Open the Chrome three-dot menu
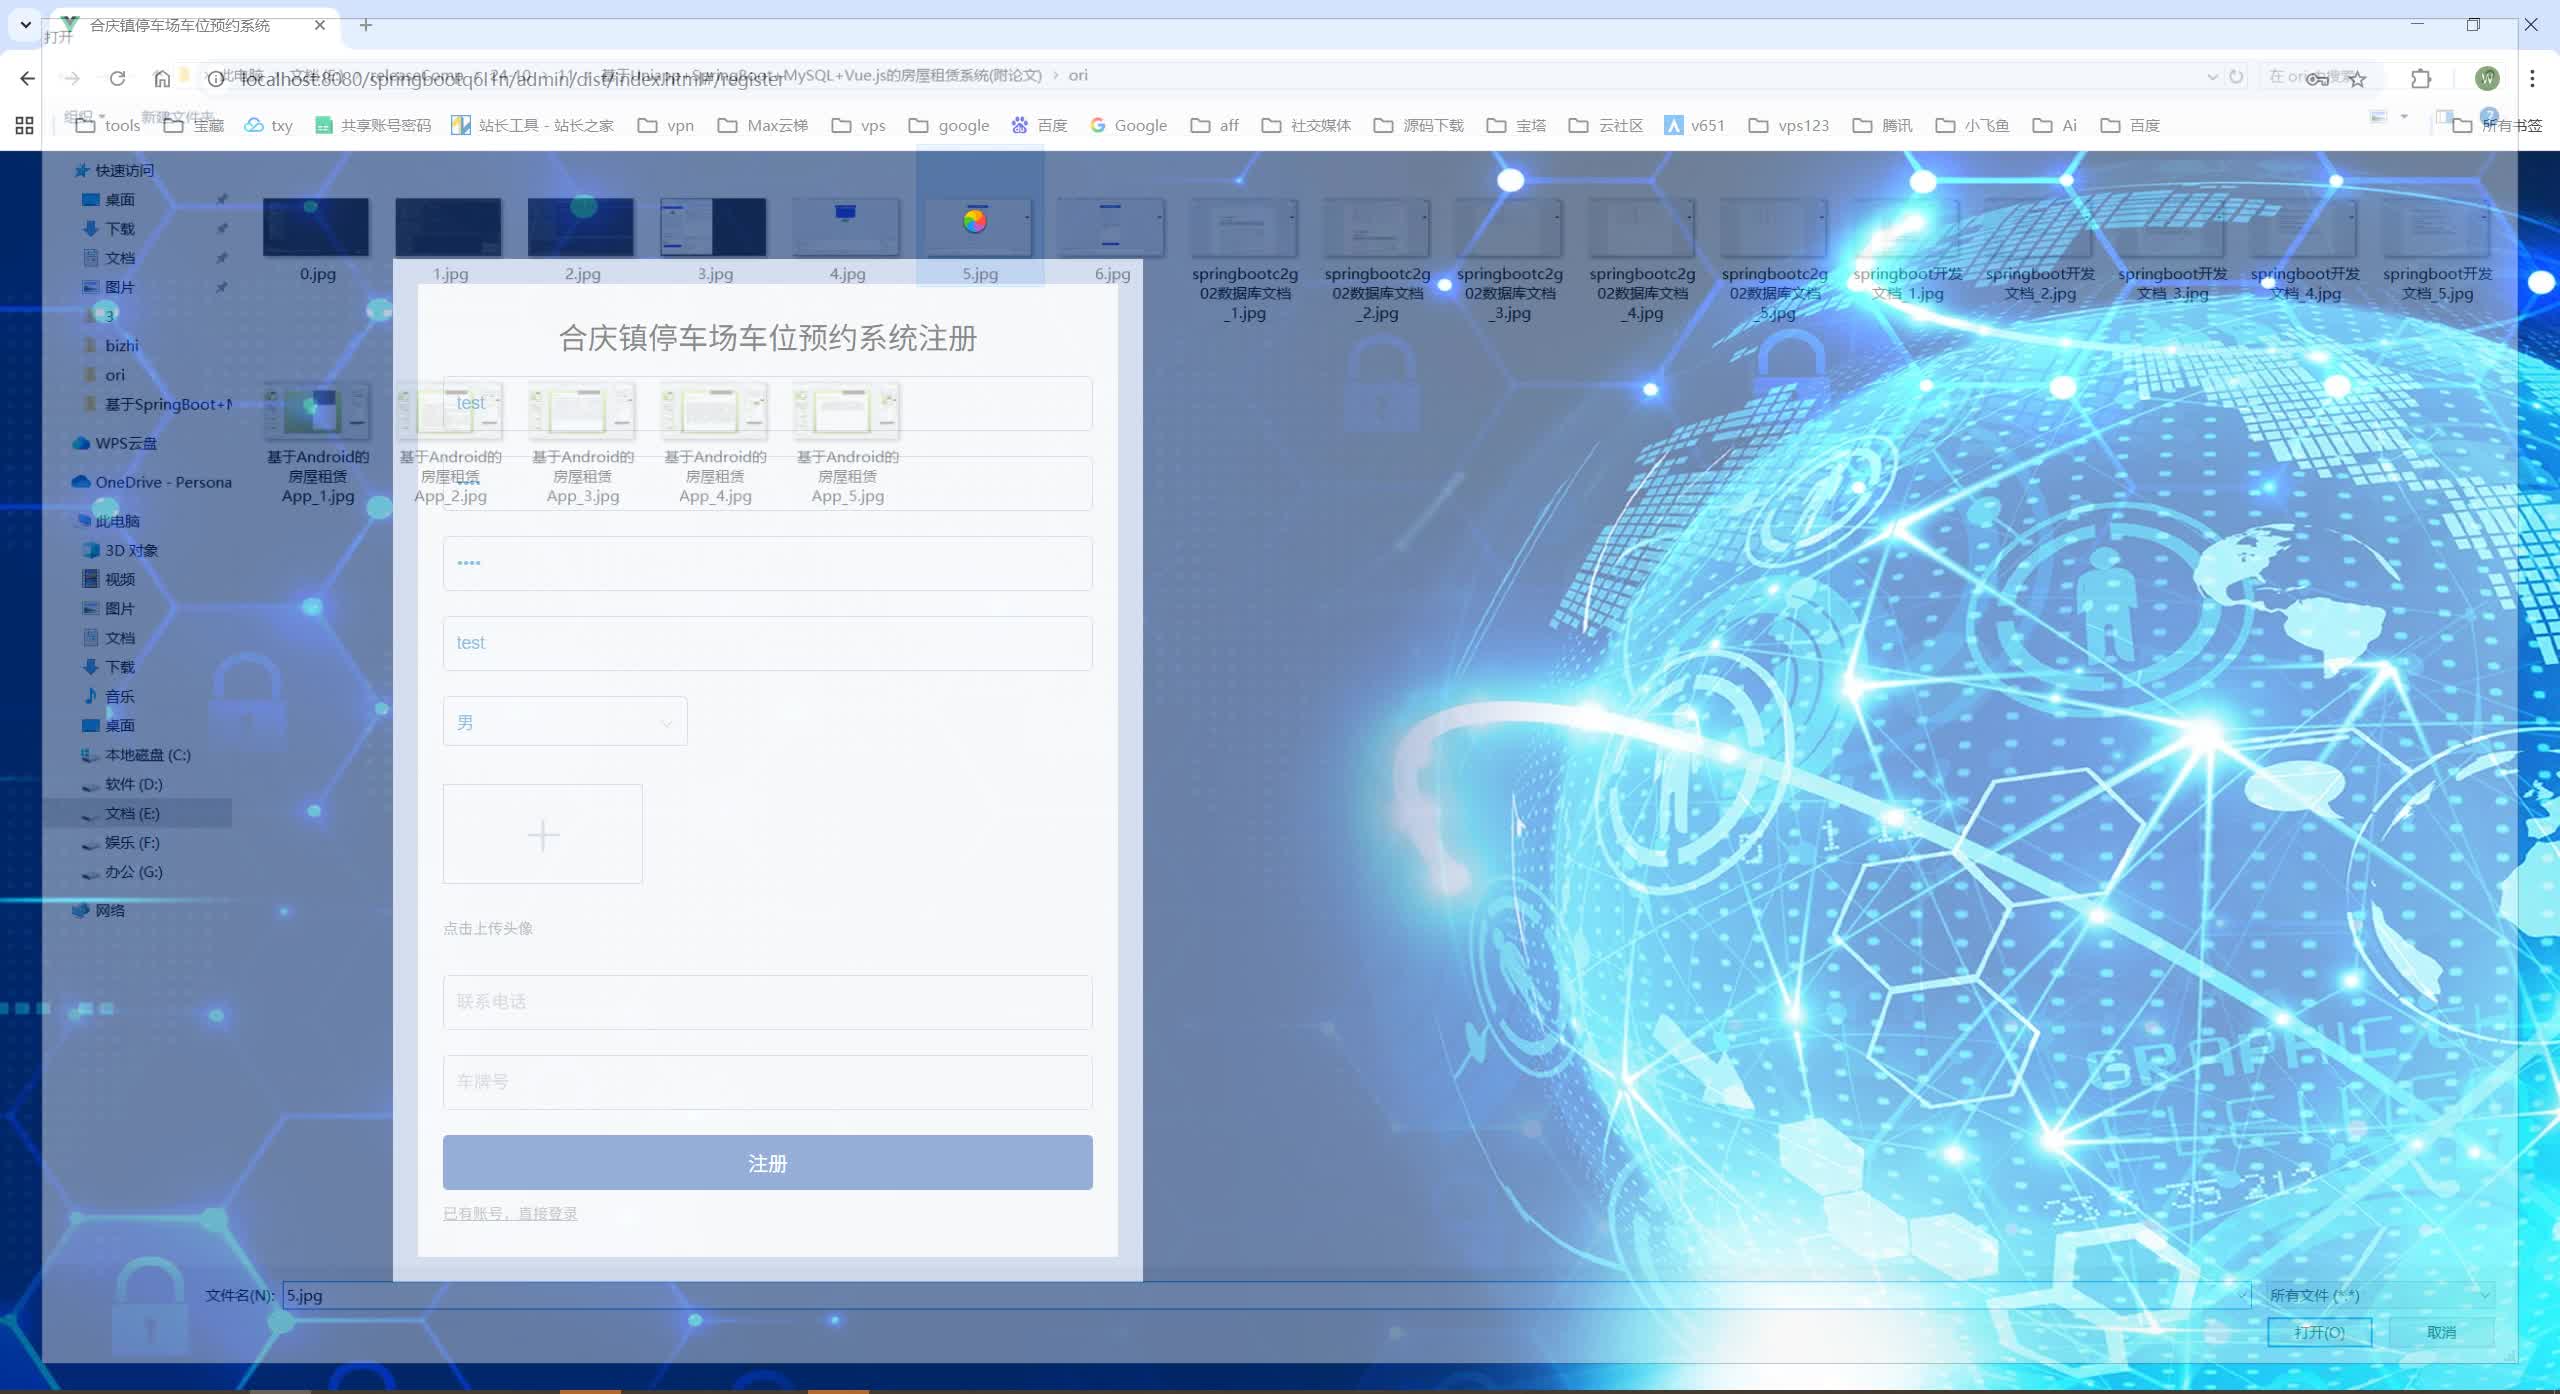Screen dimensions: 2560x1394 (x=2532, y=78)
